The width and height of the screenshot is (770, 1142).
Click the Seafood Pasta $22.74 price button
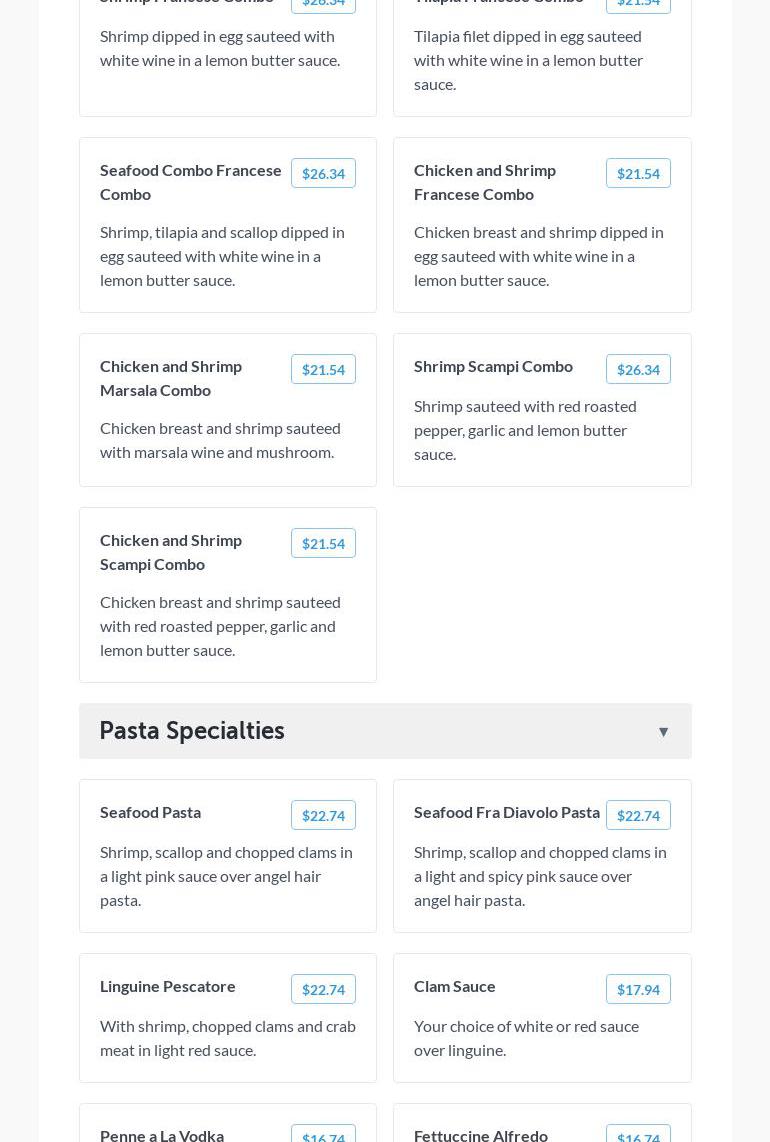323,816
